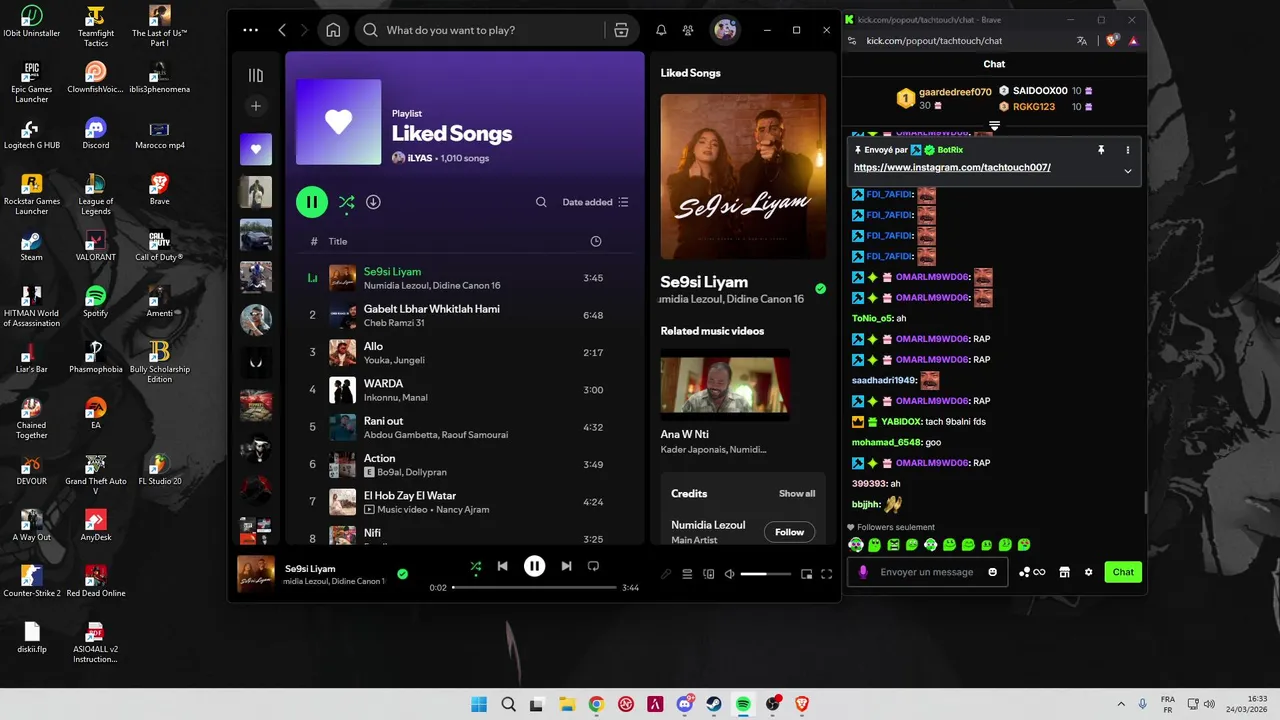
Task: Open the lyrics microphone icon
Action: [x=666, y=574]
